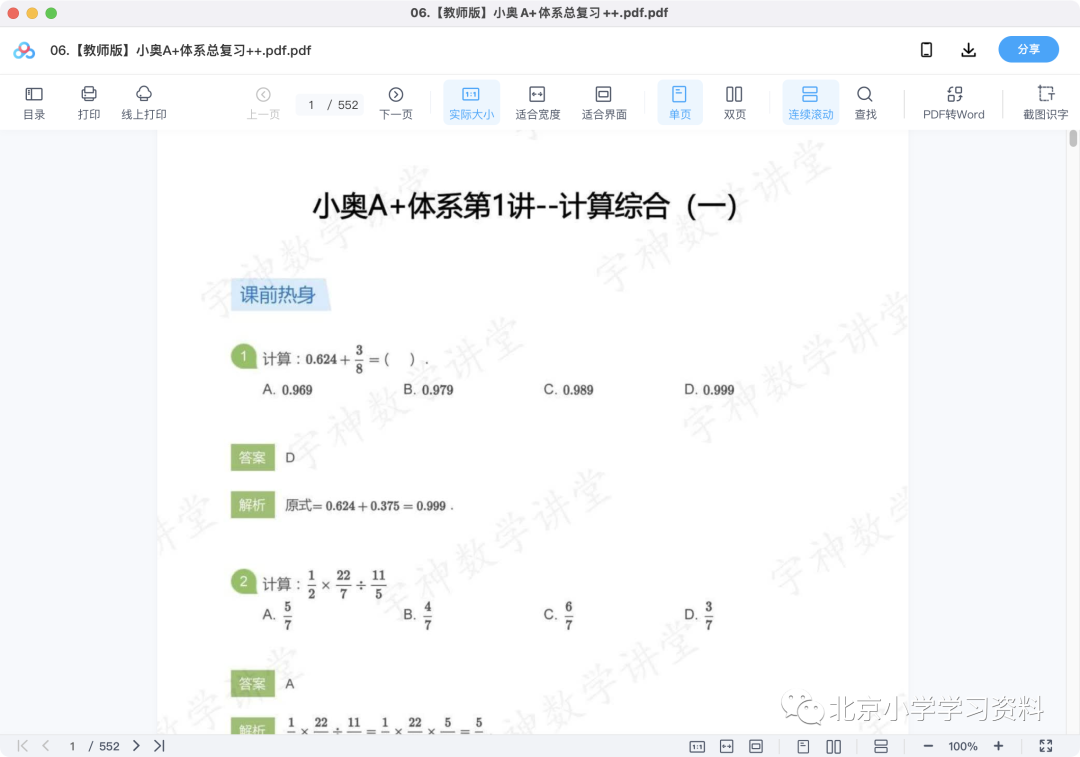Click the blue 分享 share button
The image size is (1080, 757).
[x=1028, y=50]
